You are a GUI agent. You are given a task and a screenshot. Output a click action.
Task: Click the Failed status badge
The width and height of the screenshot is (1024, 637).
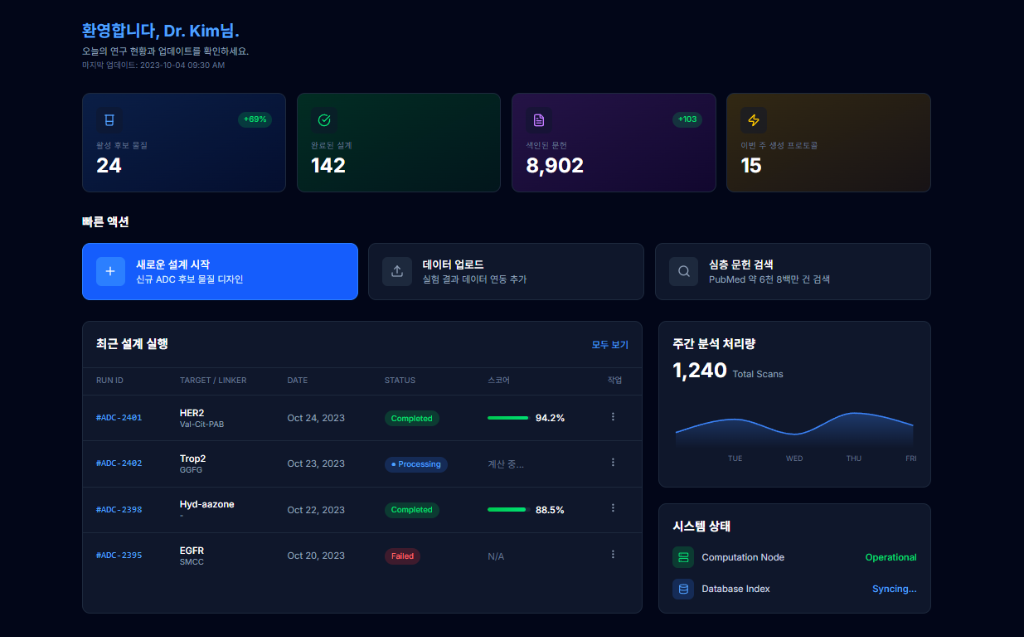coord(402,556)
